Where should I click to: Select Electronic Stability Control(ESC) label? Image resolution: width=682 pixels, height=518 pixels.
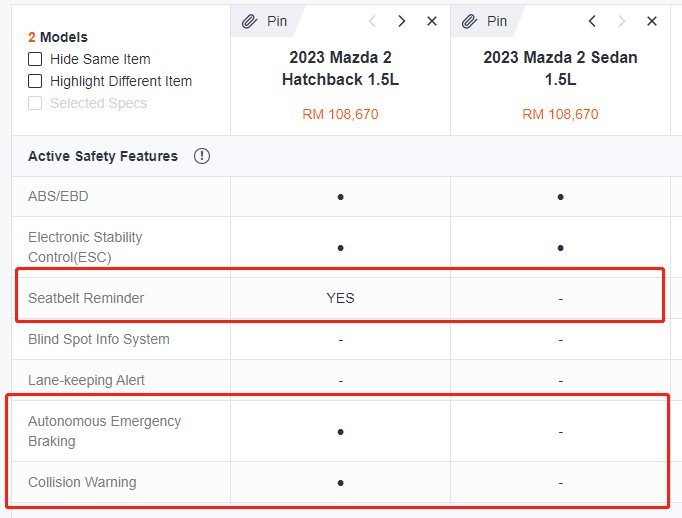coord(85,247)
